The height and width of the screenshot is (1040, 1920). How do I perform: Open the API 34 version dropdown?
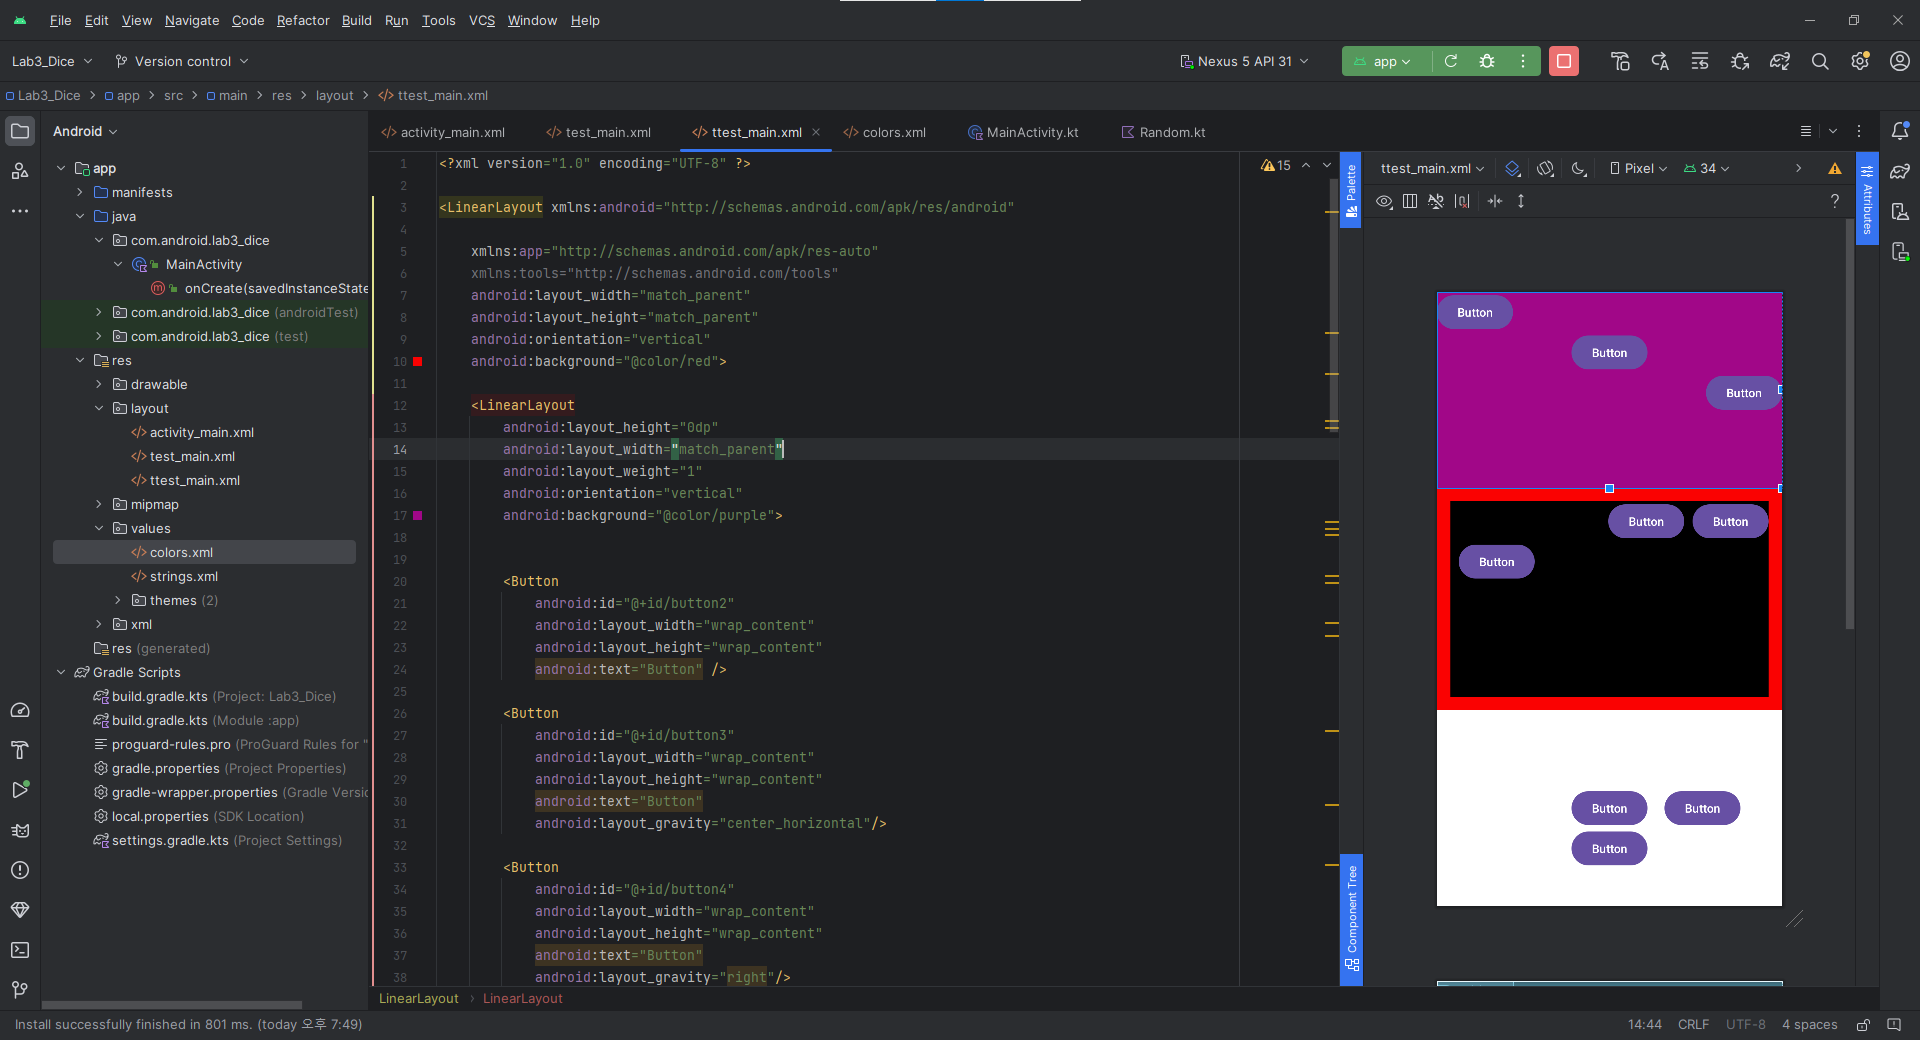tap(1706, 168)
